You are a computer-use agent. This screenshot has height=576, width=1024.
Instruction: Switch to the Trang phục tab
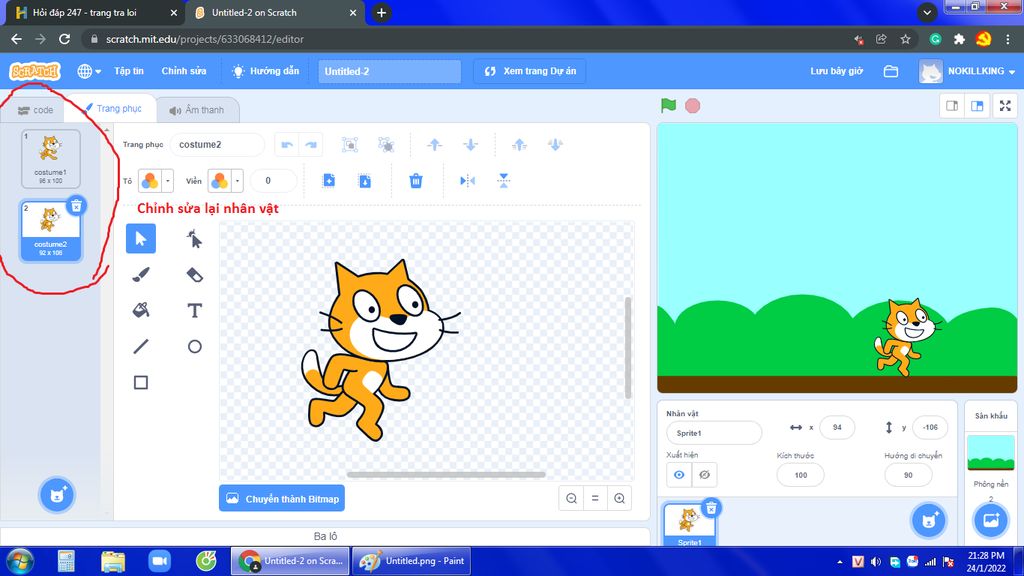[x=112, y=108]
